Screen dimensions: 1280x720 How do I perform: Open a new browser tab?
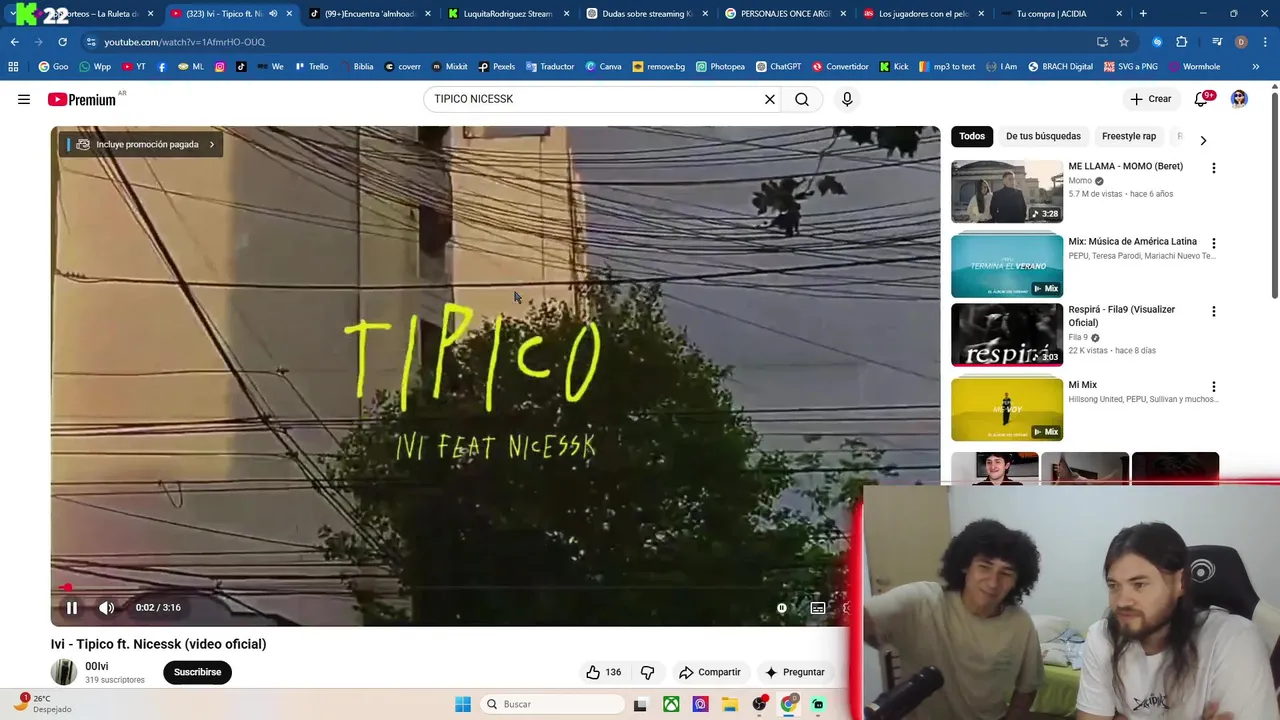(1143, 14)
